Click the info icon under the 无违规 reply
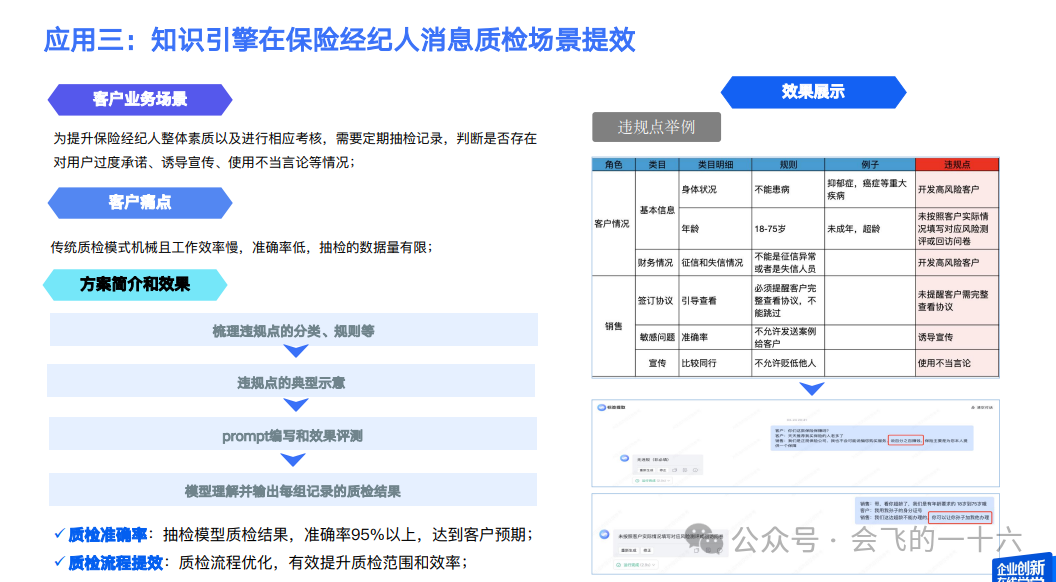 click(696, 470)
